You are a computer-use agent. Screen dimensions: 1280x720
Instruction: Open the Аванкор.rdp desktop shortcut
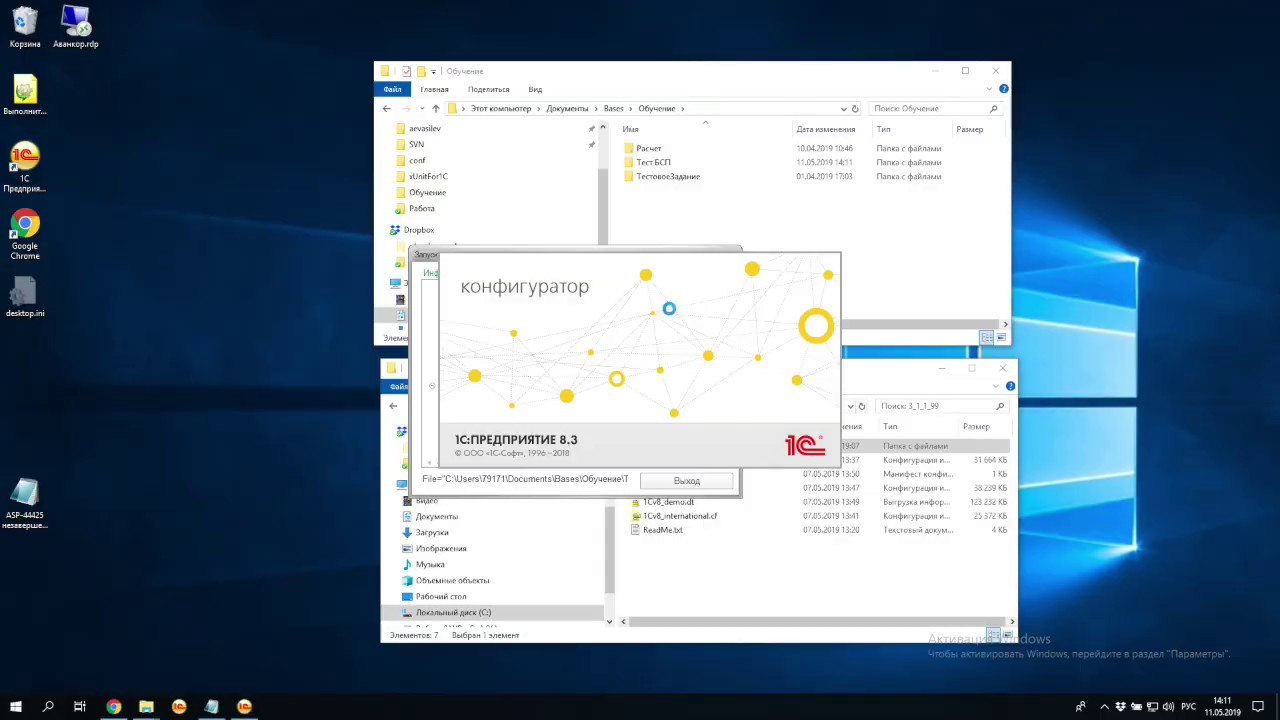click(76, 27)
